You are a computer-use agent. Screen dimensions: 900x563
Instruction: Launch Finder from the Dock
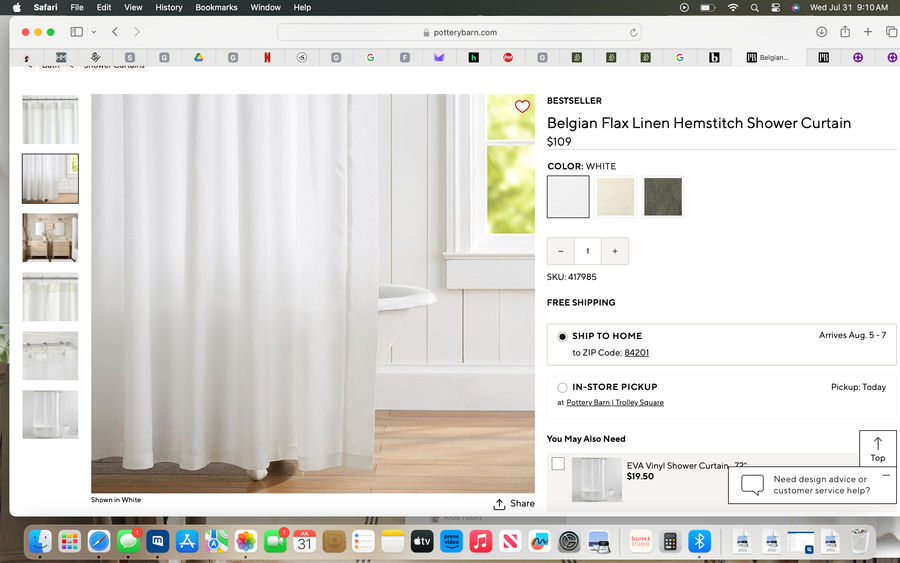(40, 541)
